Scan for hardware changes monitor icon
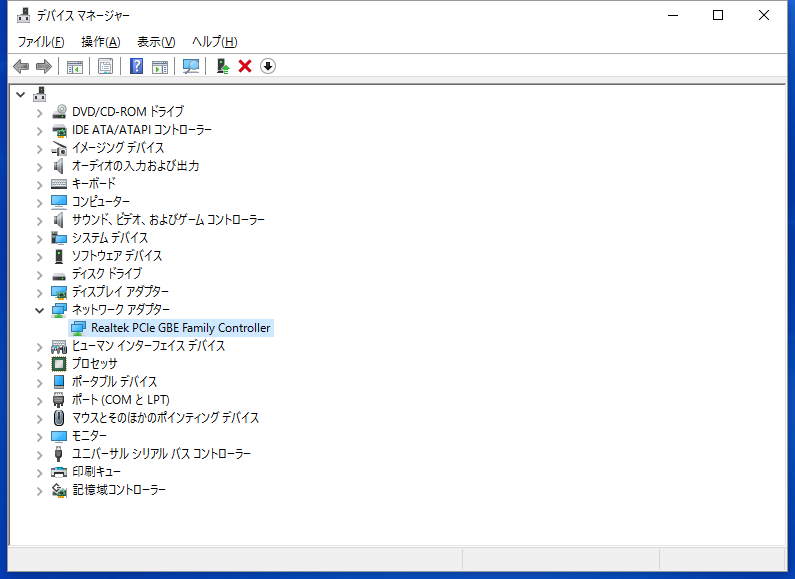 coord(191,66)
